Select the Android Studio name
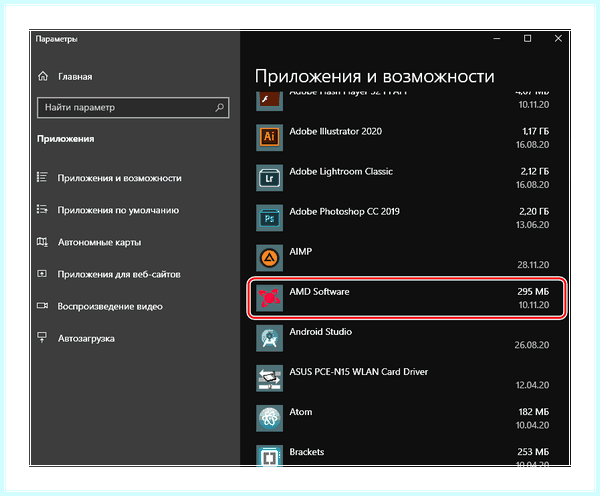Screen dimensions: 600x496 320,331
